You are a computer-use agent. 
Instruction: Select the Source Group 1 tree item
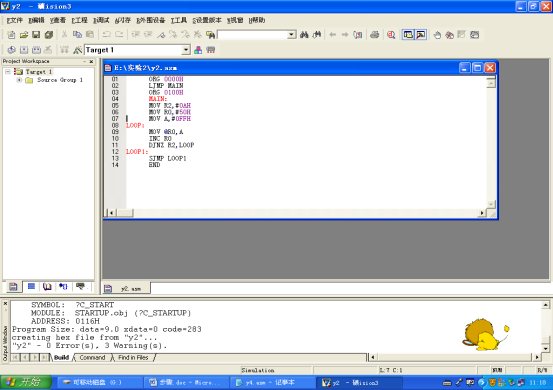[60, 80]
